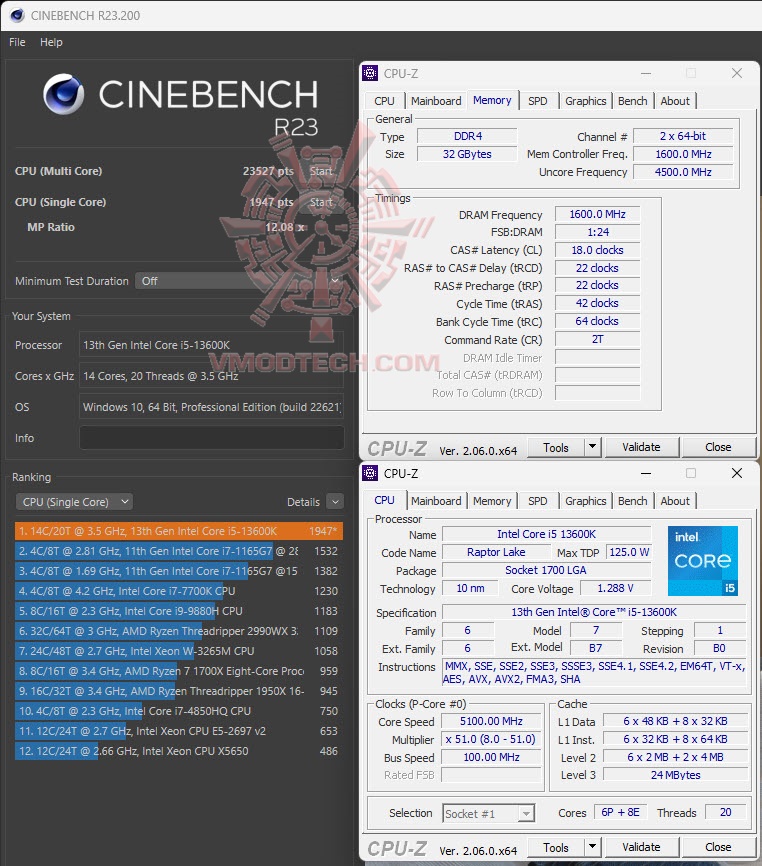Select ranking row 1 i5-13600K 1947

click(179, 531)
